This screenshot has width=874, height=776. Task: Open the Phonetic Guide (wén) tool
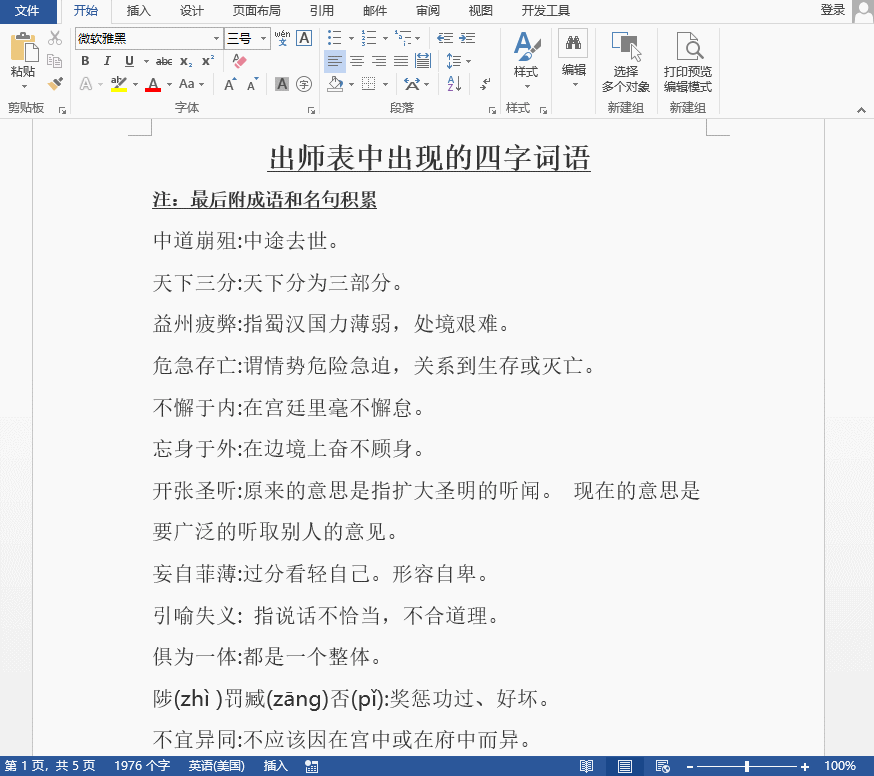point(283,38)
